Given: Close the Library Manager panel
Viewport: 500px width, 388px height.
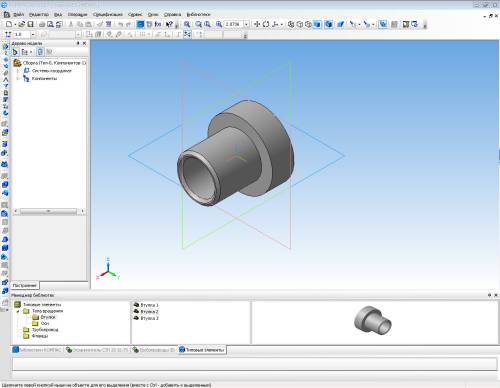Looking at the screenshot, I should coord(496,295).
